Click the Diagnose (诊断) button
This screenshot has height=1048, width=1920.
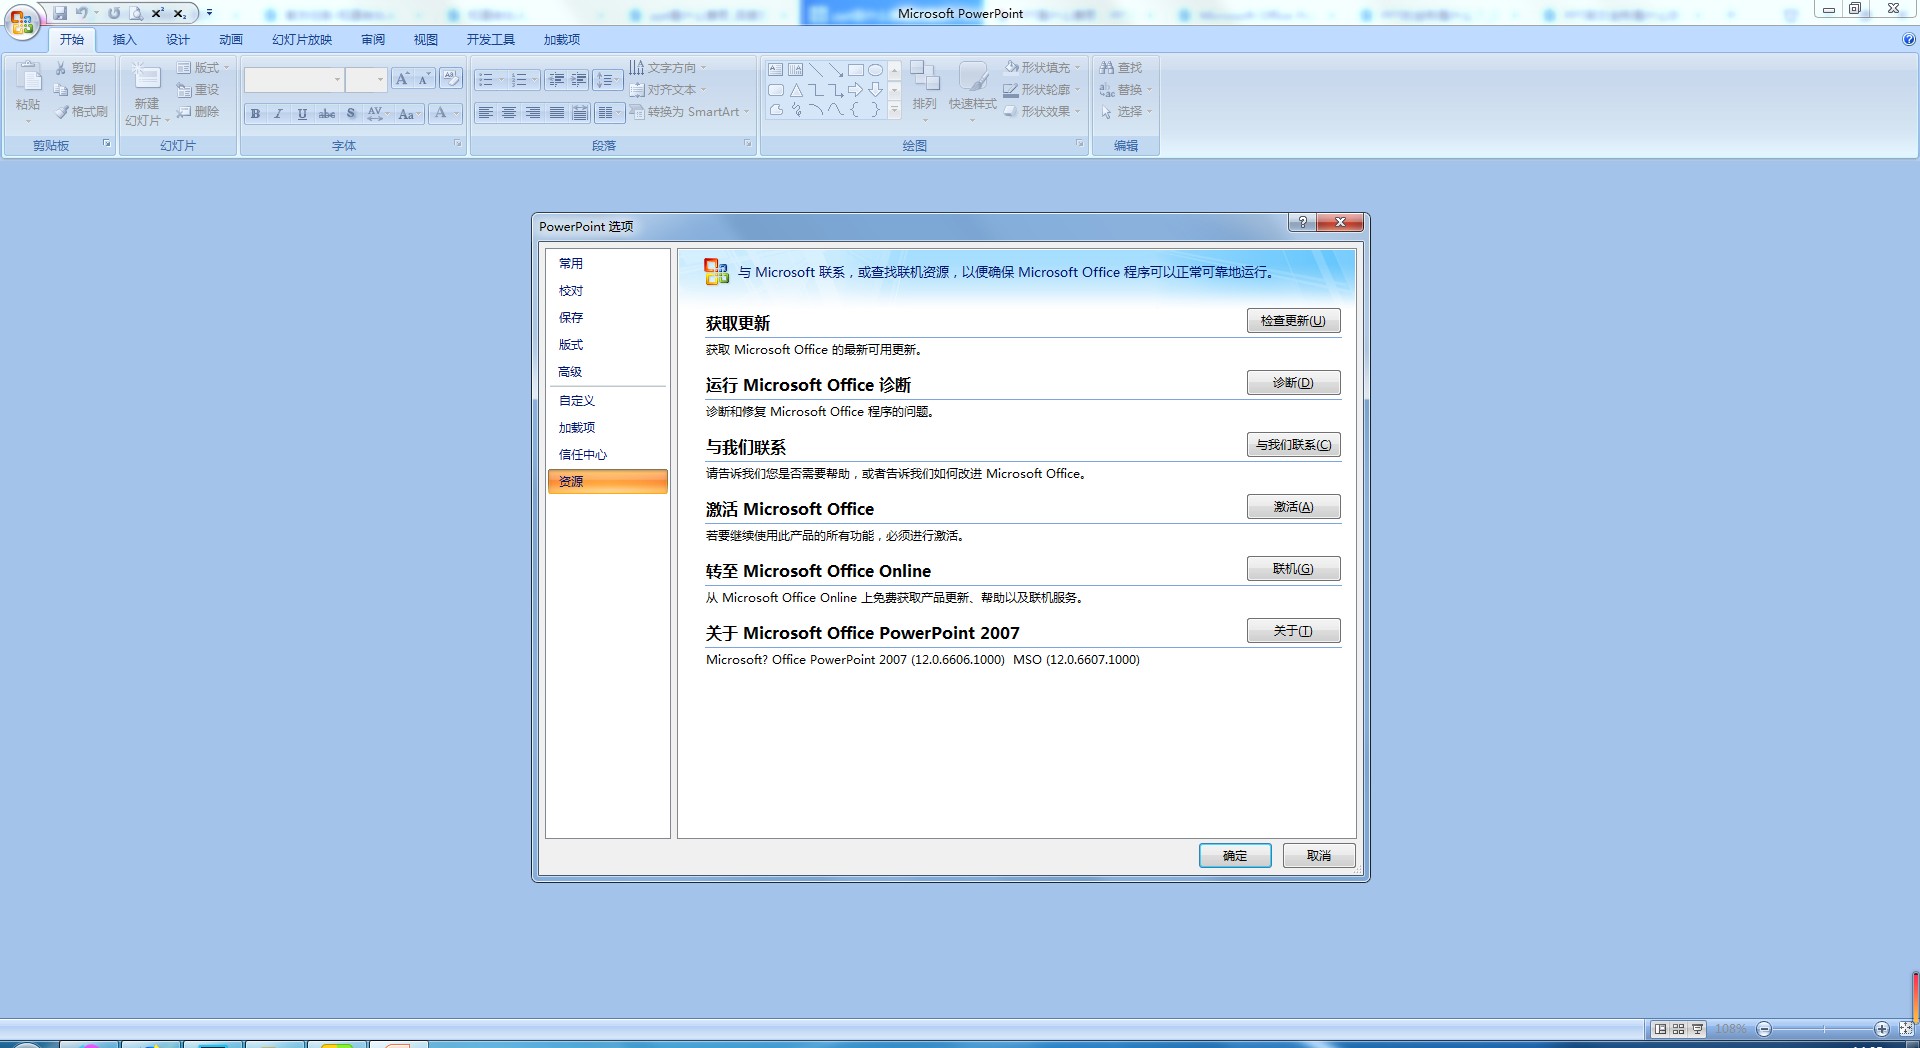(x=1293, y=383)
